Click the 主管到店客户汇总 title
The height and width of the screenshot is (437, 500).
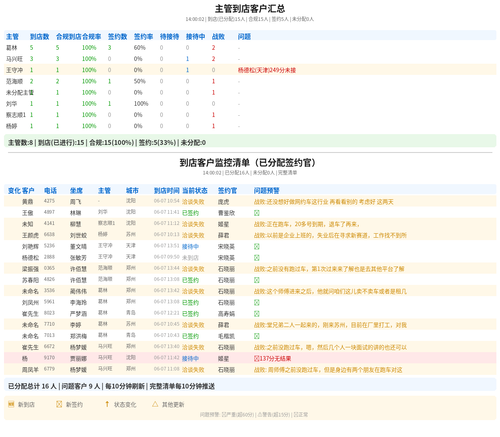tap(250, 9)
